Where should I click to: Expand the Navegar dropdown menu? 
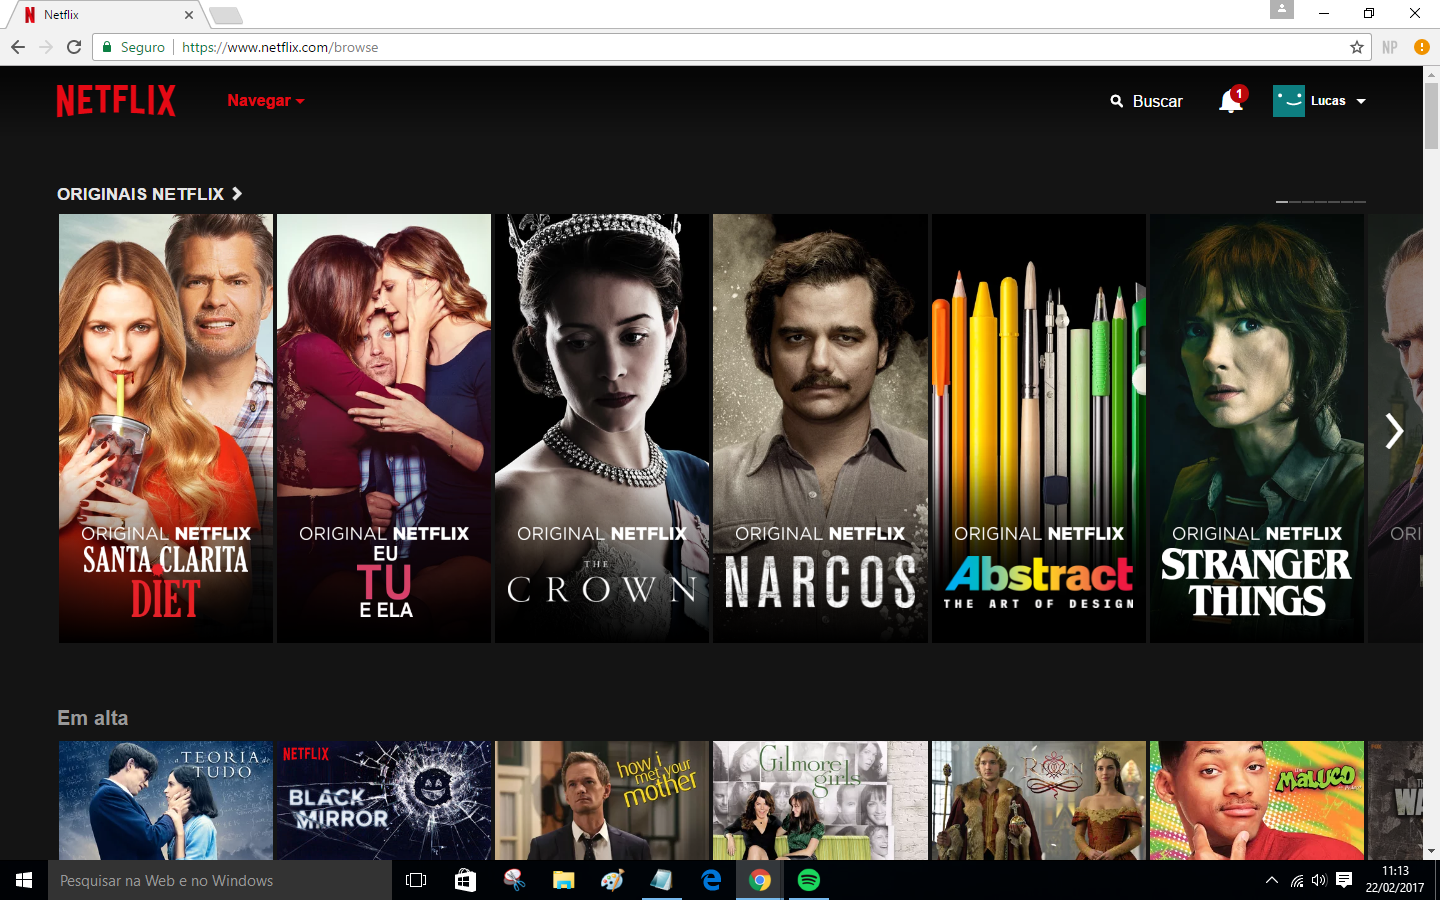(x=265, y=100)
